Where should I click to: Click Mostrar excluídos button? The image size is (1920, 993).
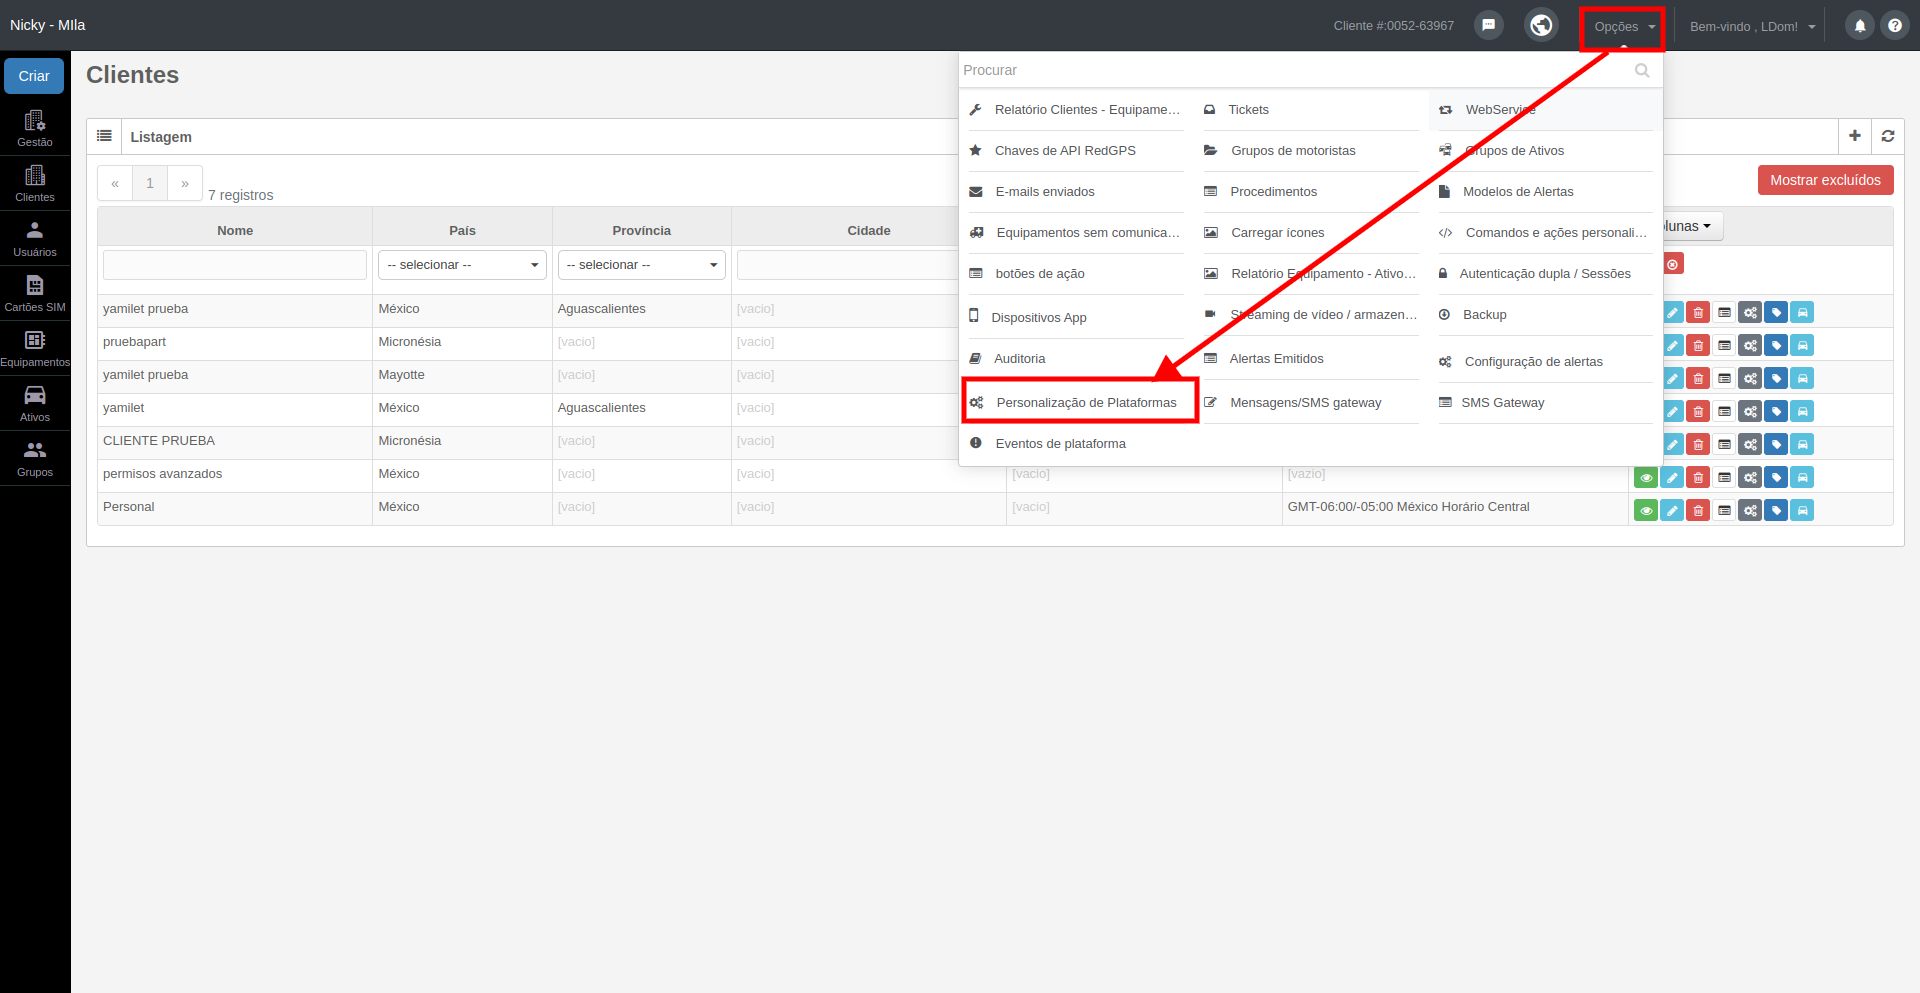[x=1825, y=180]
